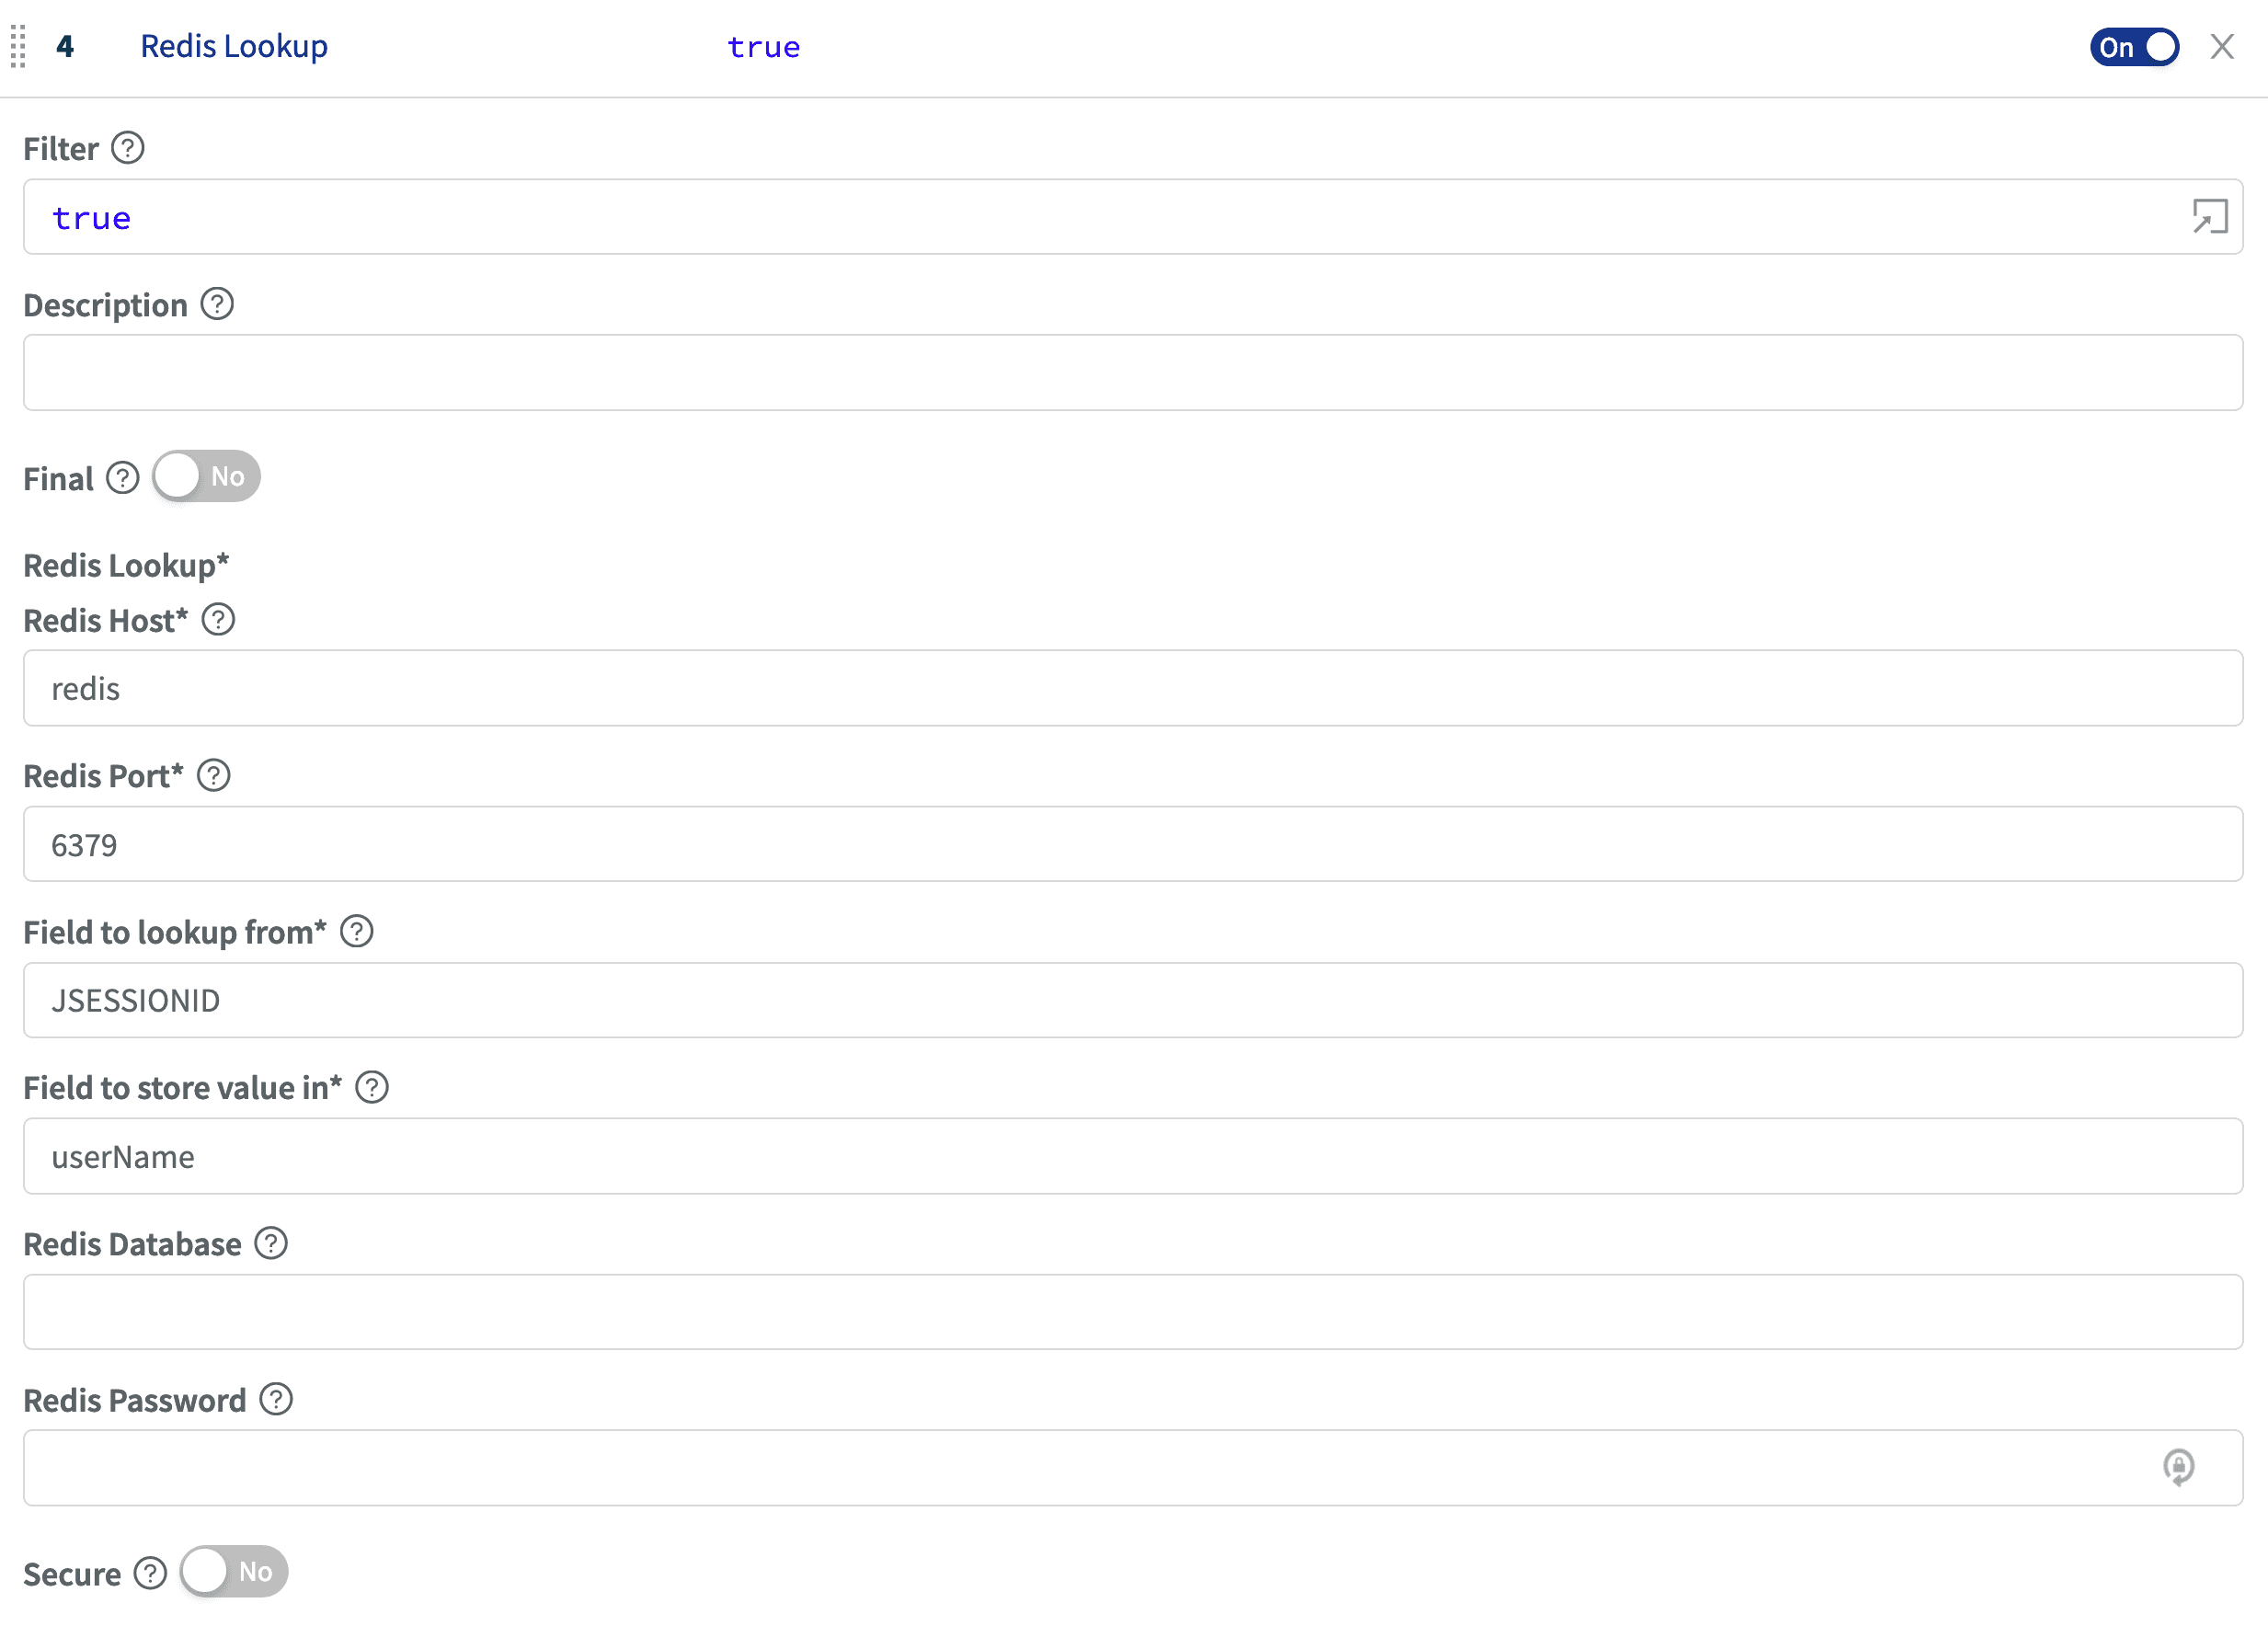Enable the Final toggle
2268x1626 pixels.
tap(207, 477)
